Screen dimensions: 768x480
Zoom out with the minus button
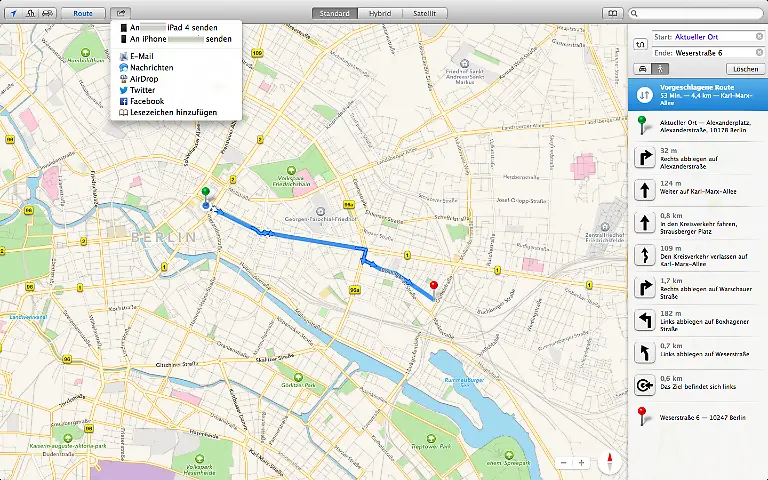click(564, 463)
